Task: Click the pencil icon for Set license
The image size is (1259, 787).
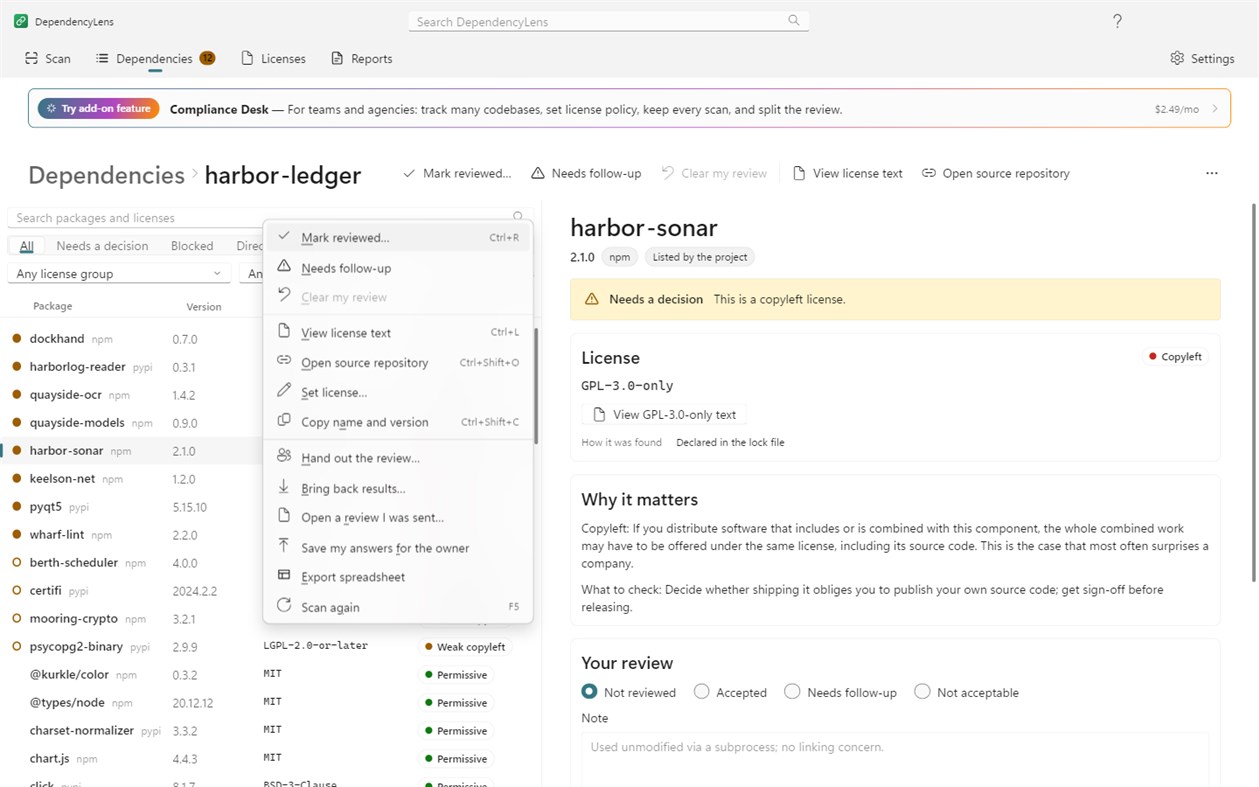Action: click(x=284, y=392)
